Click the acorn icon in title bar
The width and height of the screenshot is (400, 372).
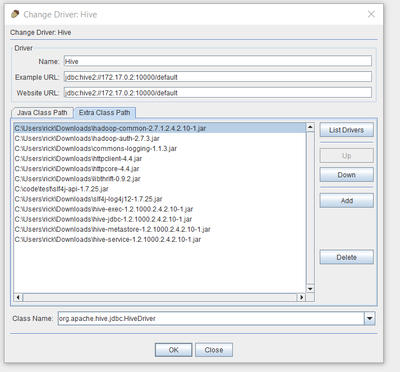(15, 14)
